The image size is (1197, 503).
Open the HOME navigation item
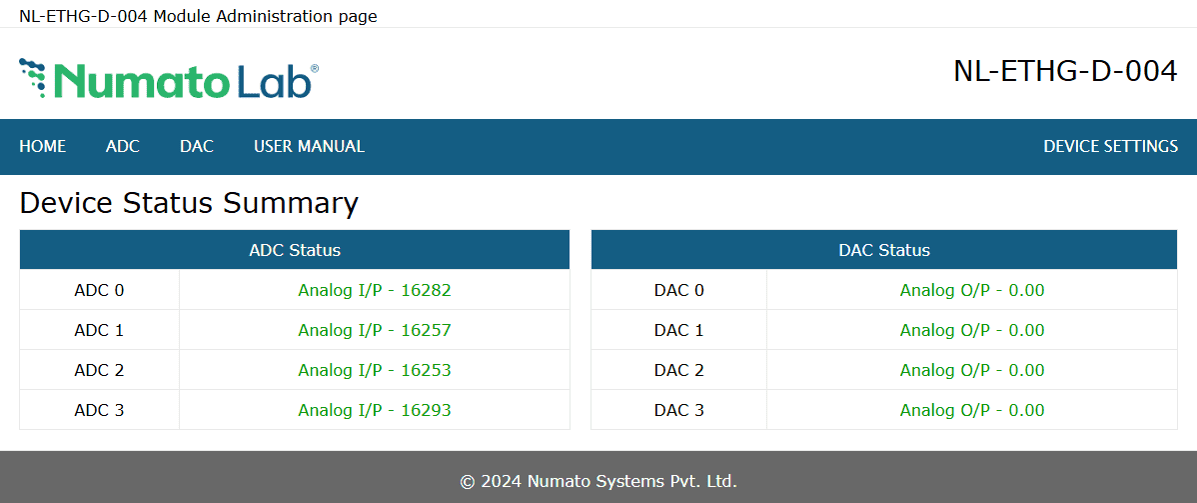click(x=43, y=146)
